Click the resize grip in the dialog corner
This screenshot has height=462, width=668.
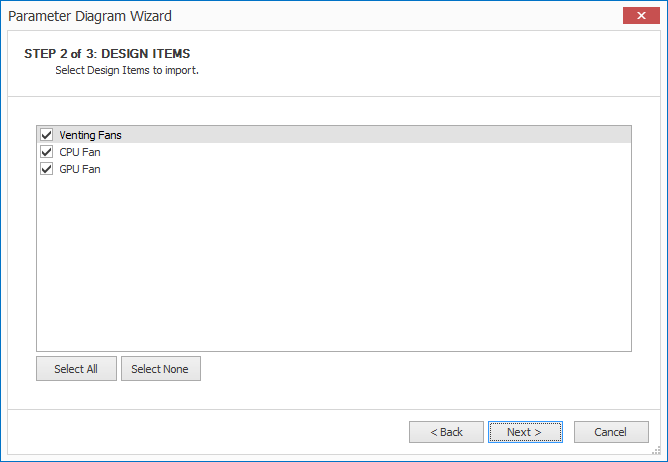pyautogui.click(x=661, y=455)
